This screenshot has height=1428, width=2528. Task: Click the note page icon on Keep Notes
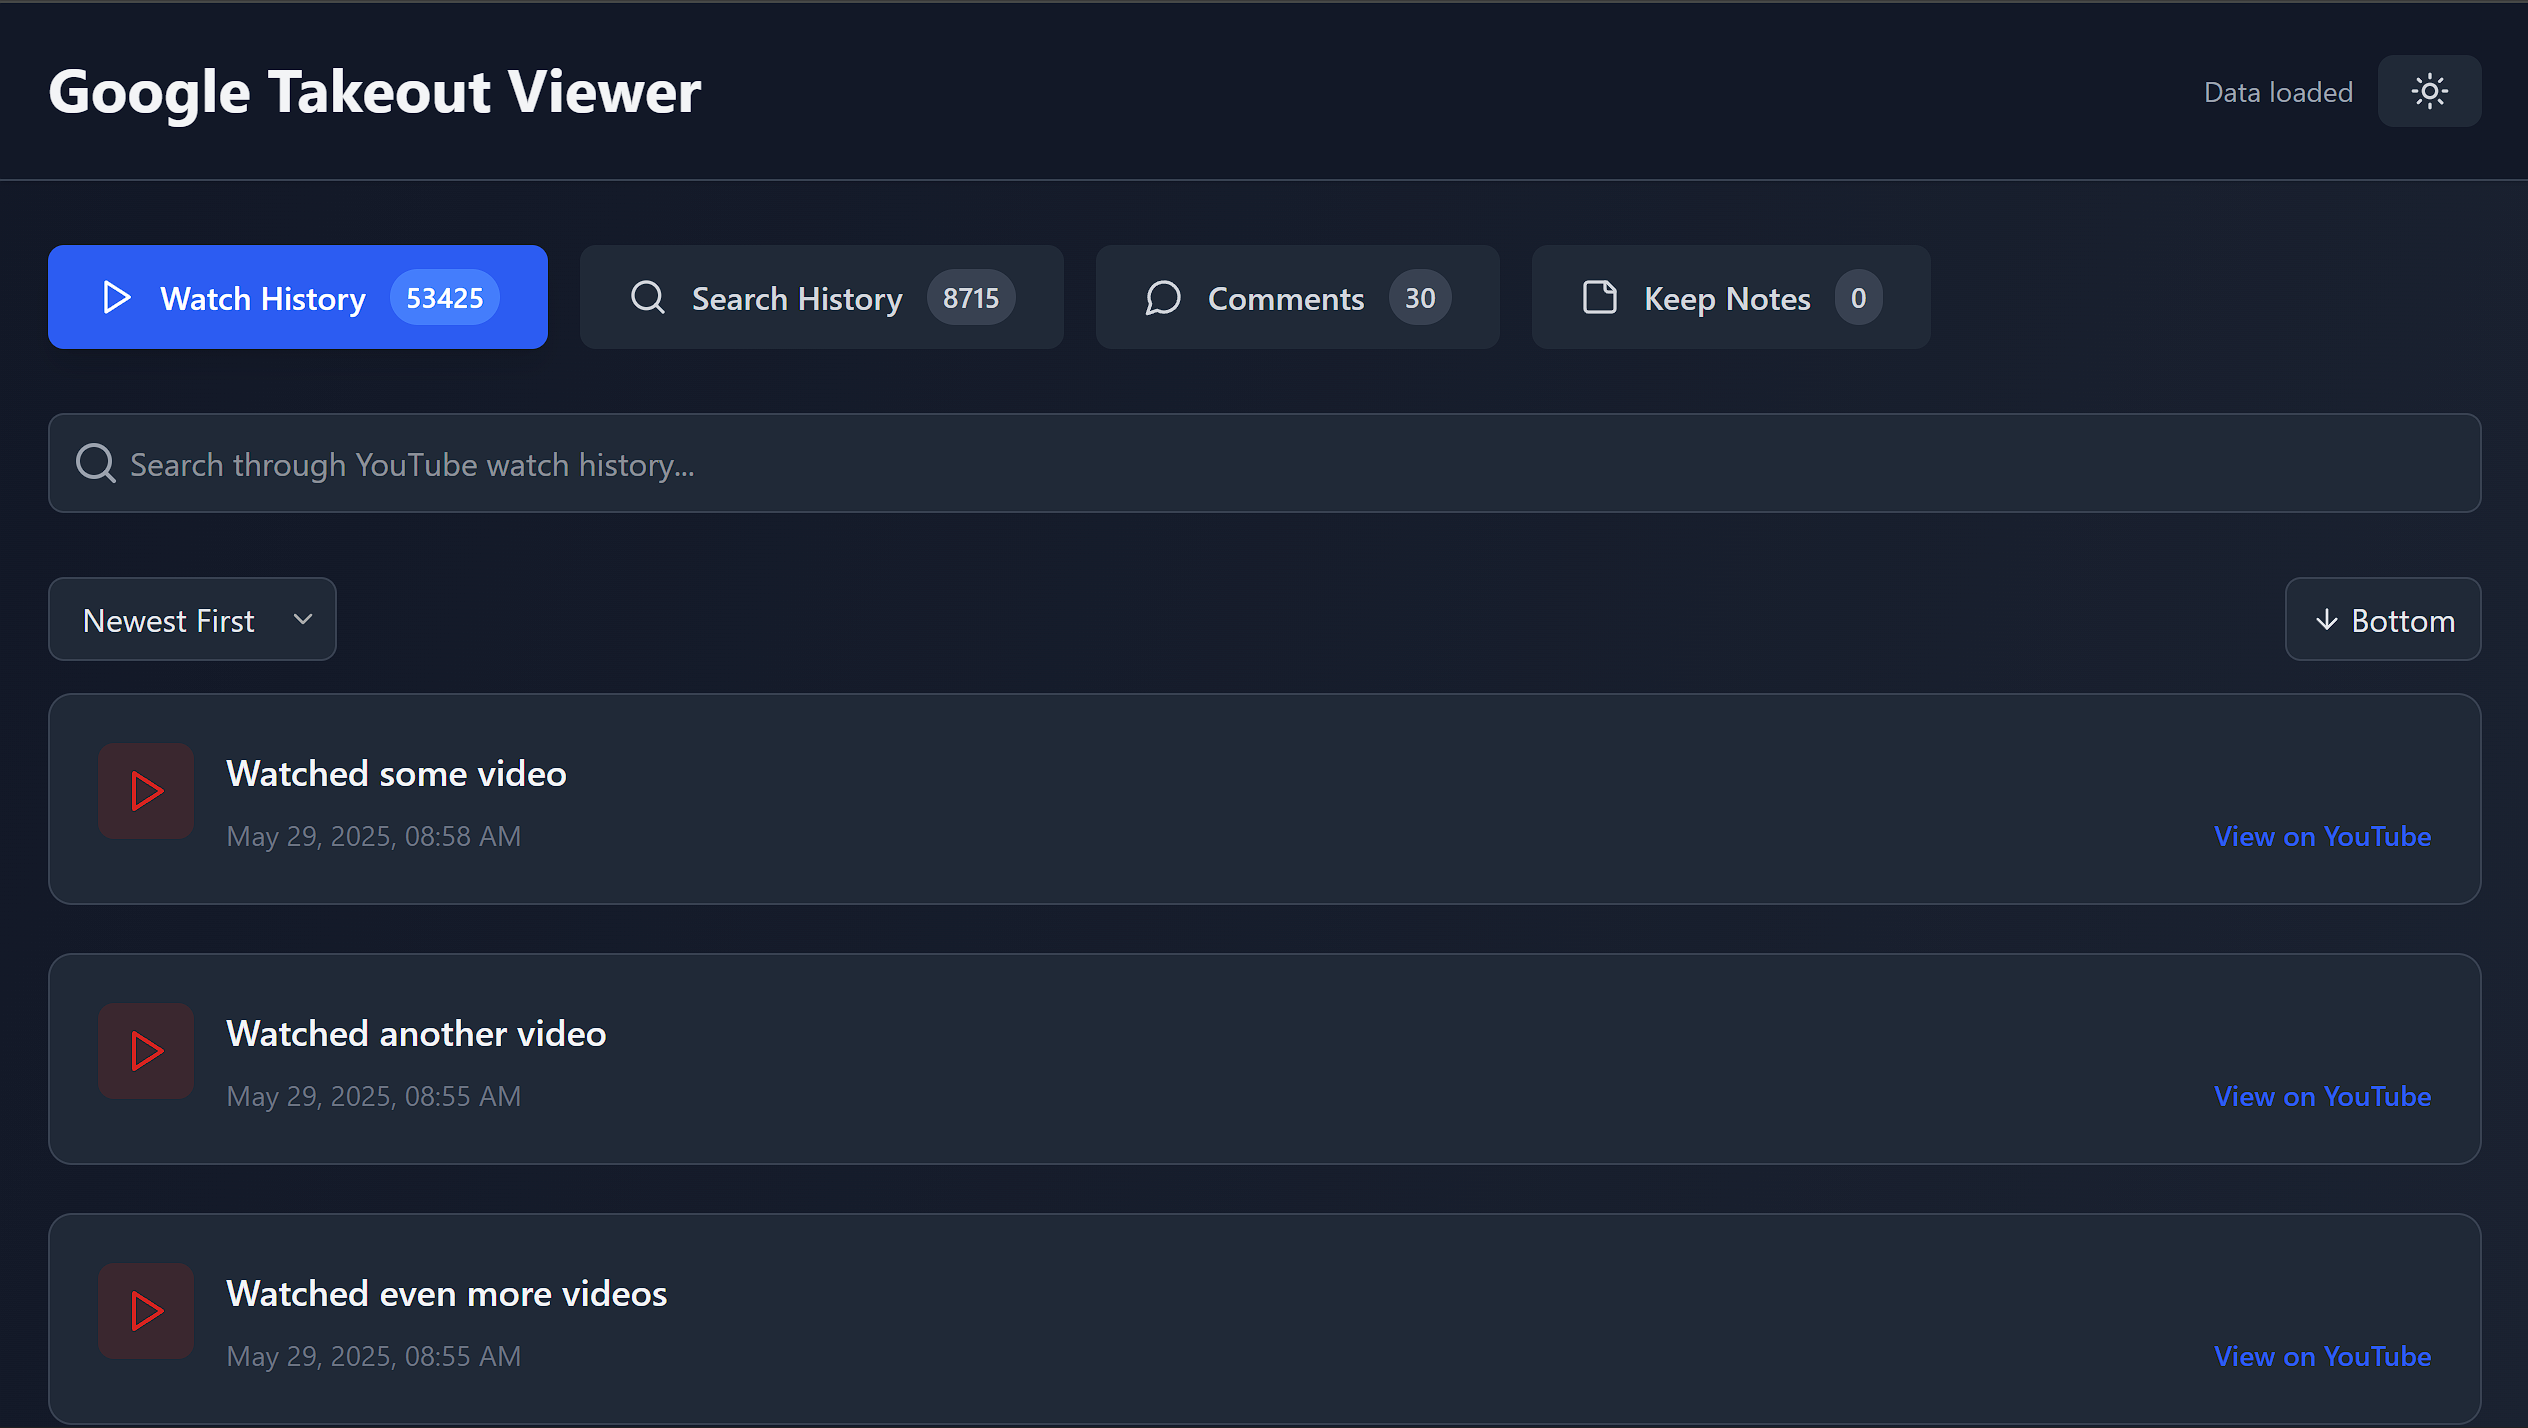[1599, 298]
